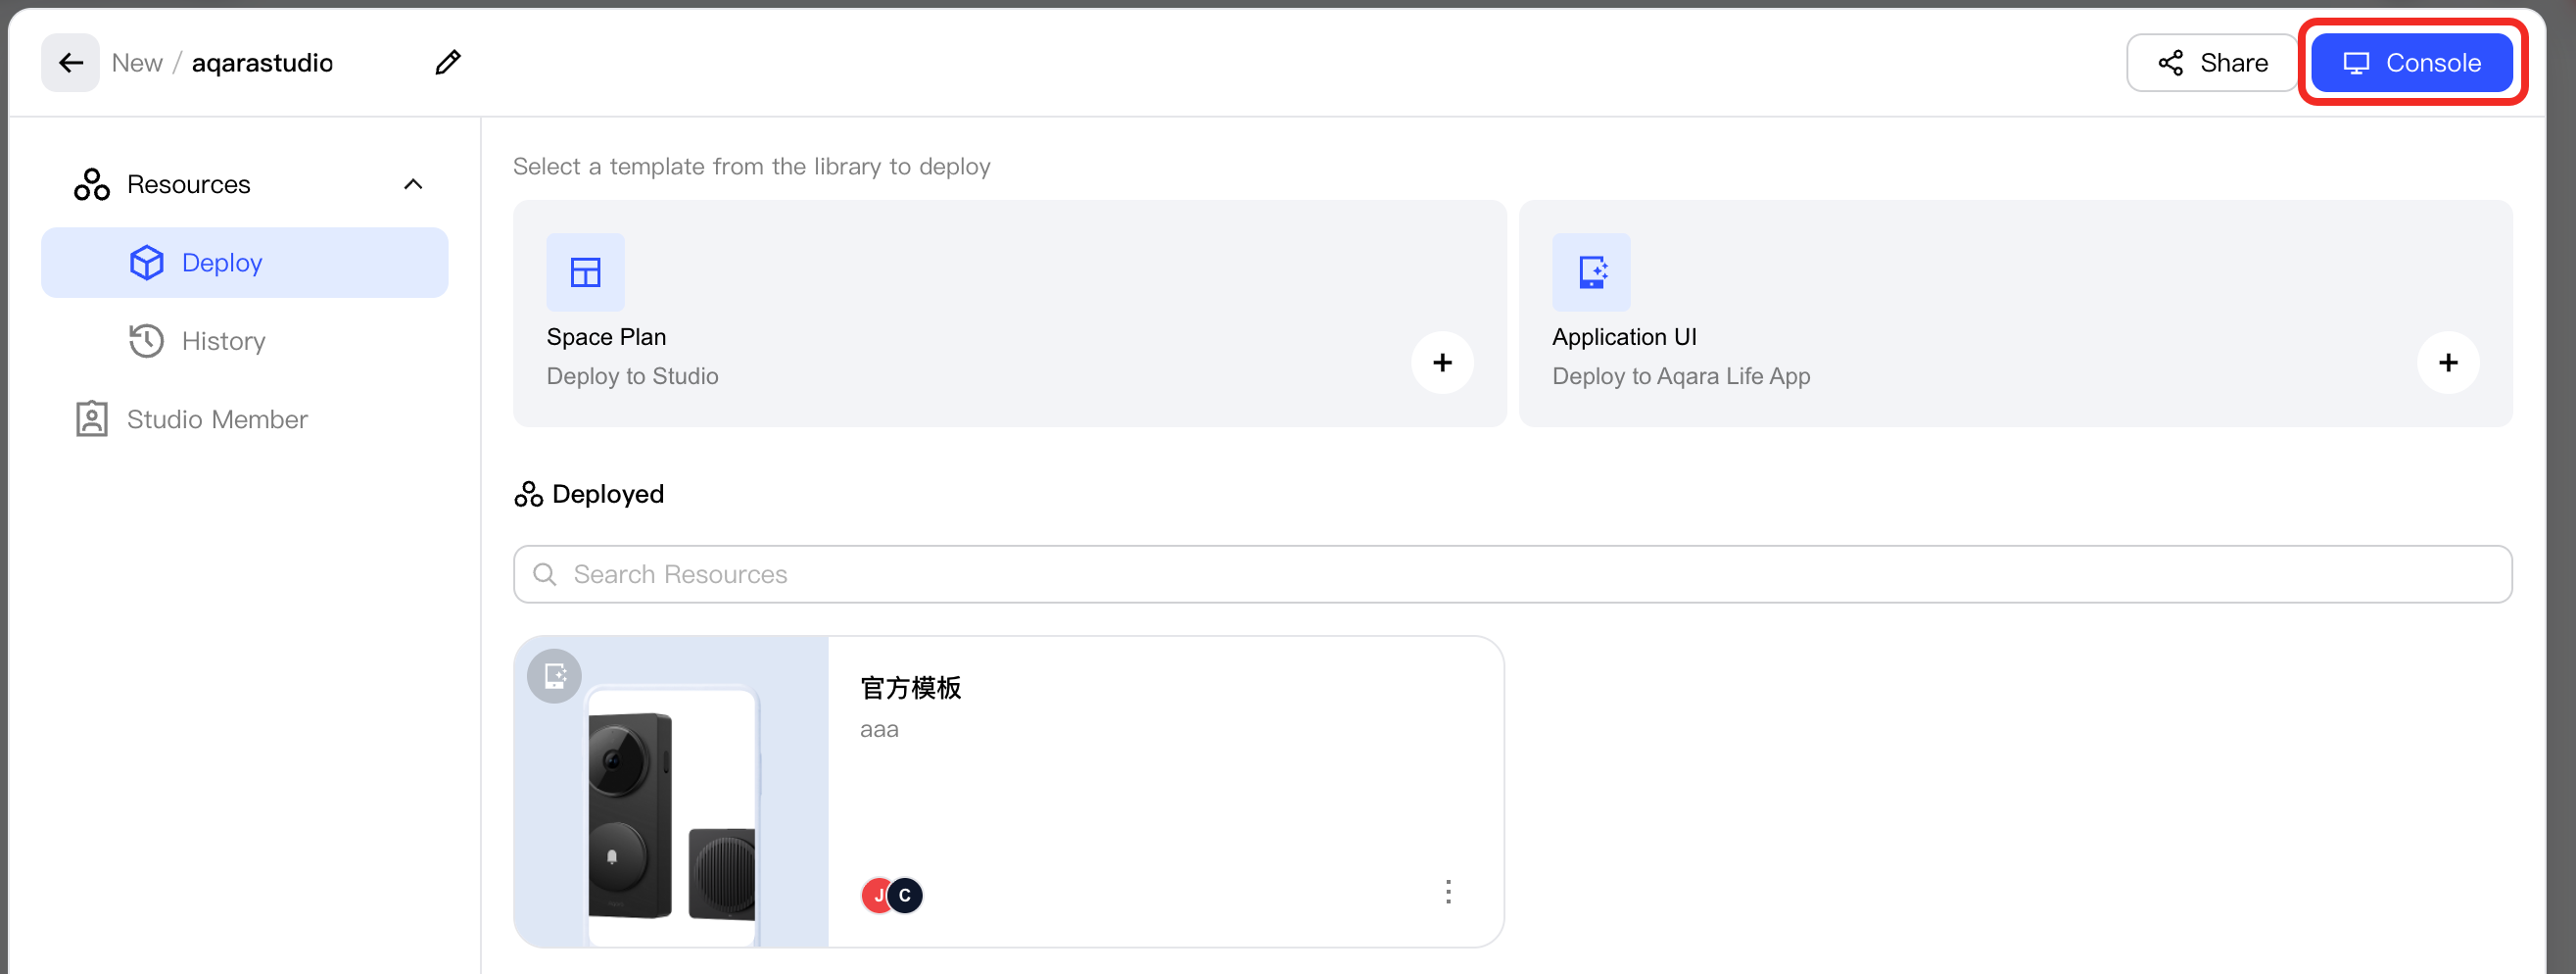Click the Deployed heading icon
The height and width of the screenshot is (974, 2576).
(x=529, y=494)
